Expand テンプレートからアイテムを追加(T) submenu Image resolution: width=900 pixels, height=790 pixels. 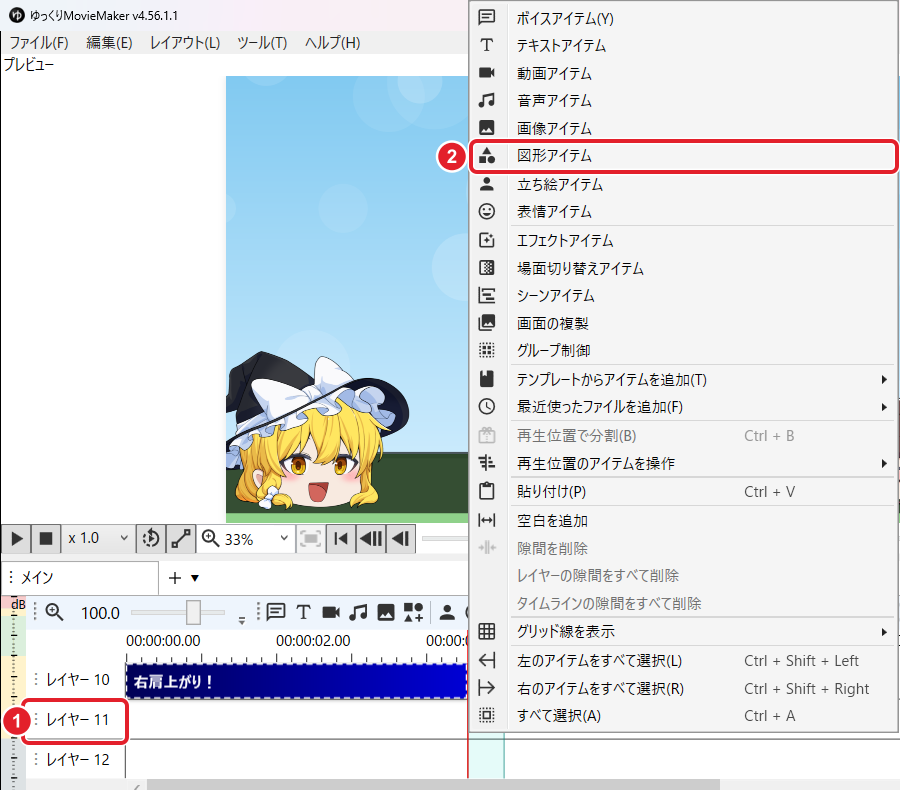(x=683, y=379)
